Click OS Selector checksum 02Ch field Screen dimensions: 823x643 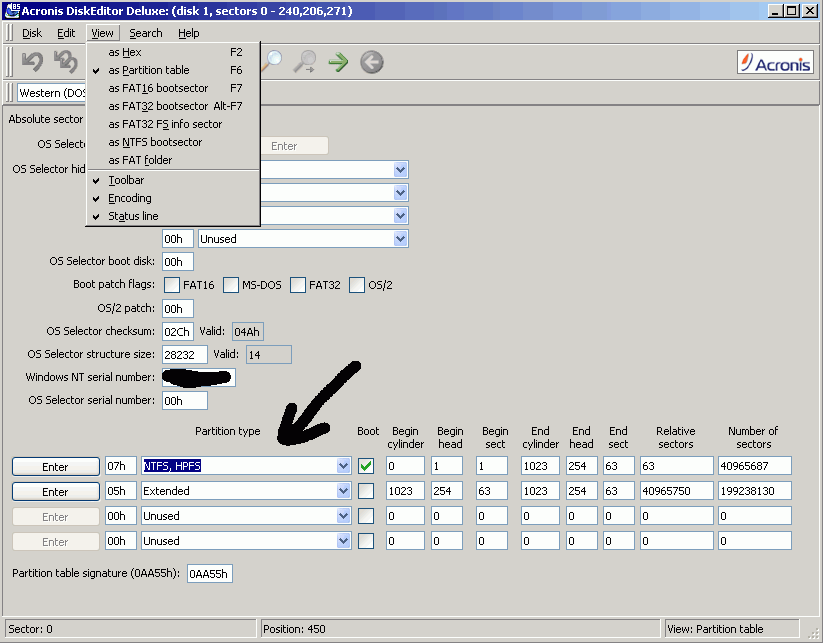[x=178, y=331]
